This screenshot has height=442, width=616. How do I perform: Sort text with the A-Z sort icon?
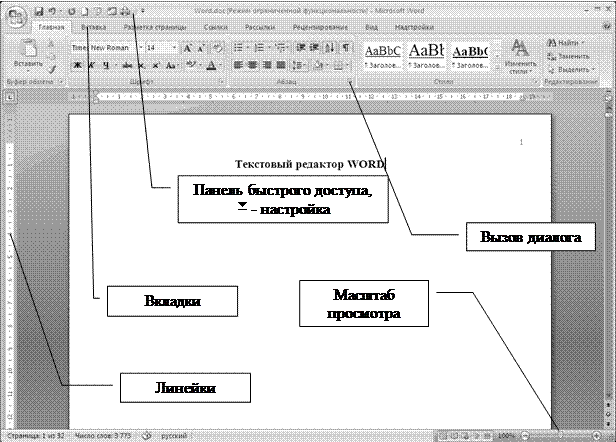(x=330, y=48)
